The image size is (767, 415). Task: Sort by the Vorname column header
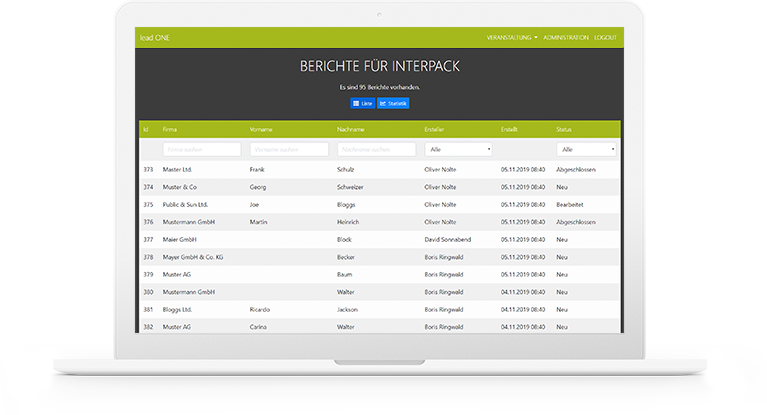(261, 130)
